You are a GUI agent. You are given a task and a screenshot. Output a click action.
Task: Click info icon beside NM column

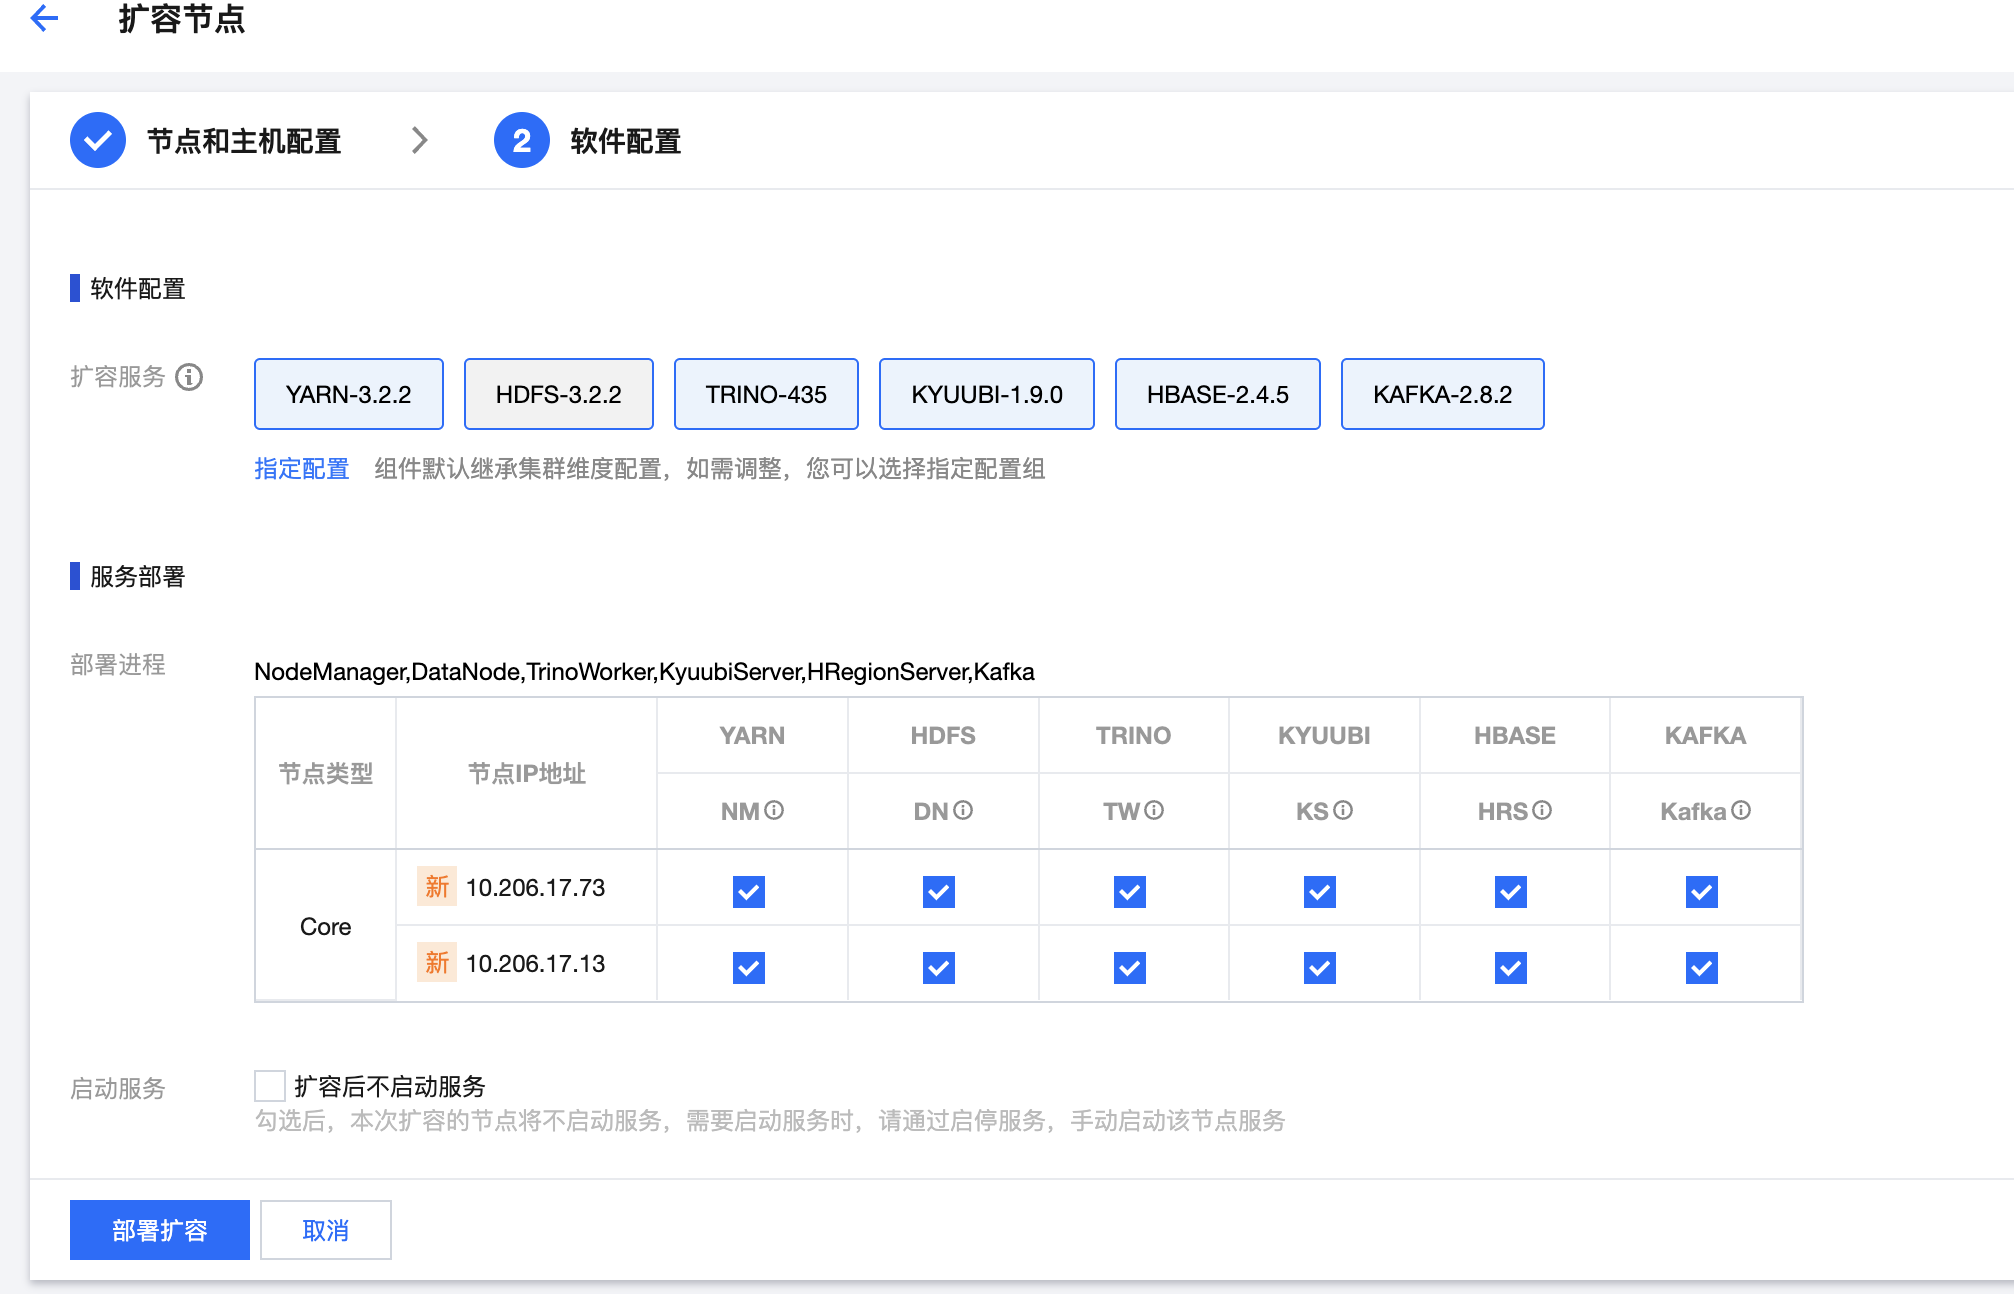click(x=774, y=811)
